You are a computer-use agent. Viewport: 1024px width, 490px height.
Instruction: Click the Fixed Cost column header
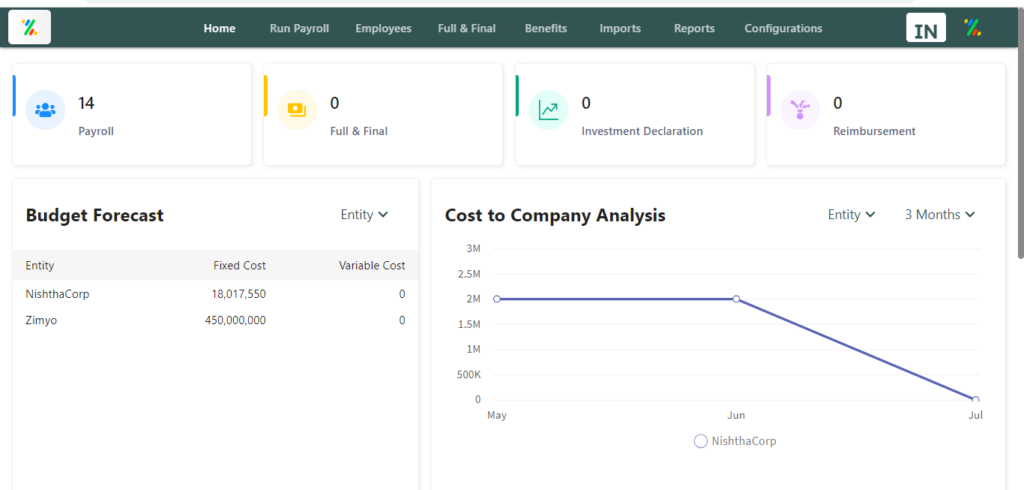[x=240, y=265]
